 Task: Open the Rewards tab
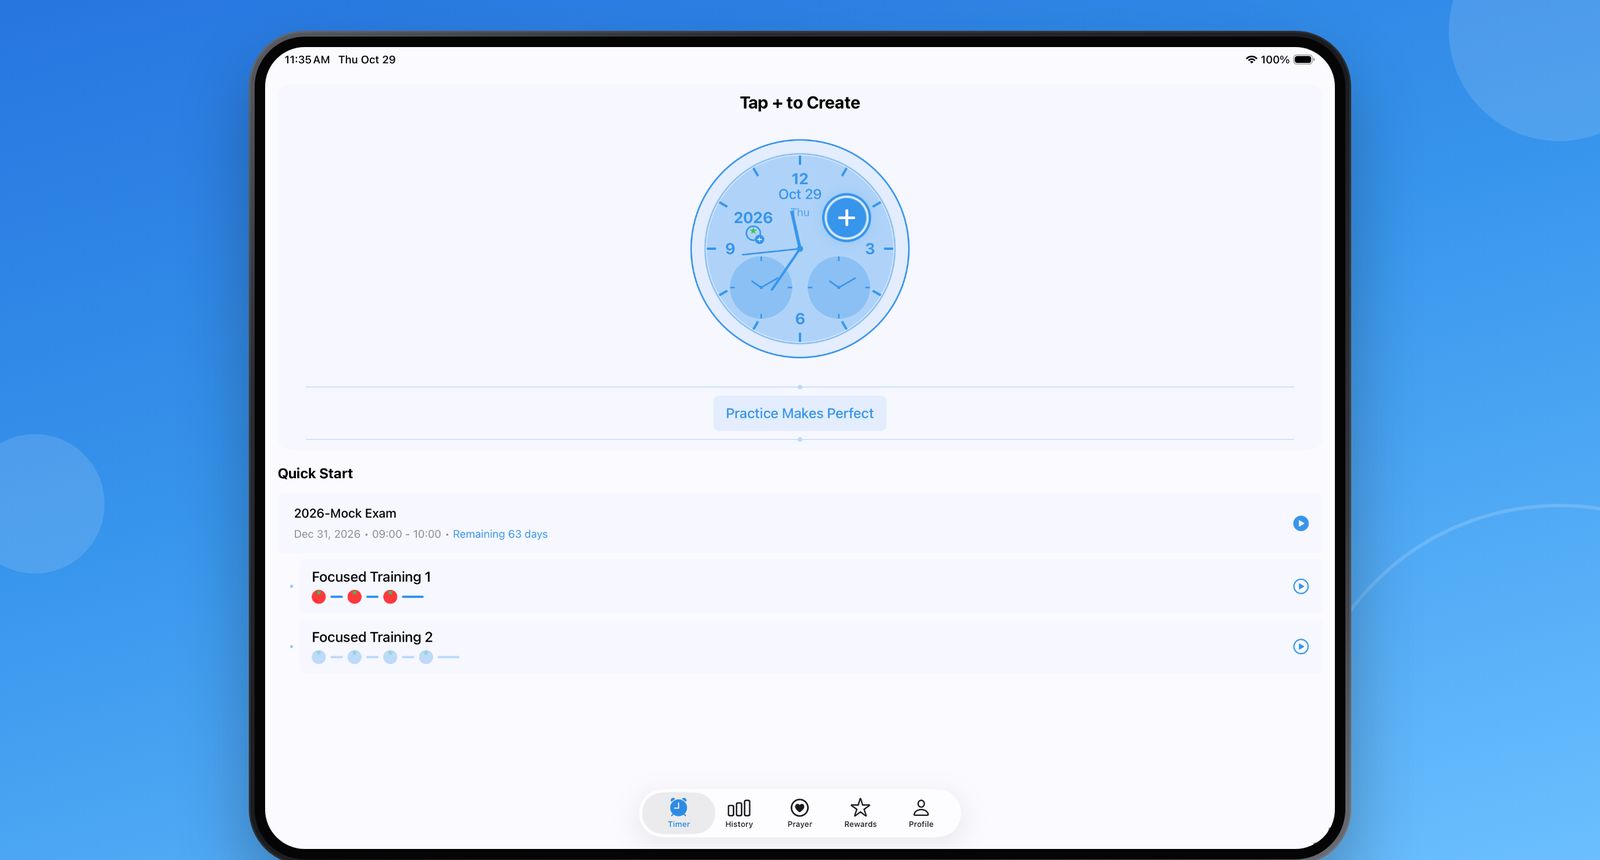coord(860,813)
